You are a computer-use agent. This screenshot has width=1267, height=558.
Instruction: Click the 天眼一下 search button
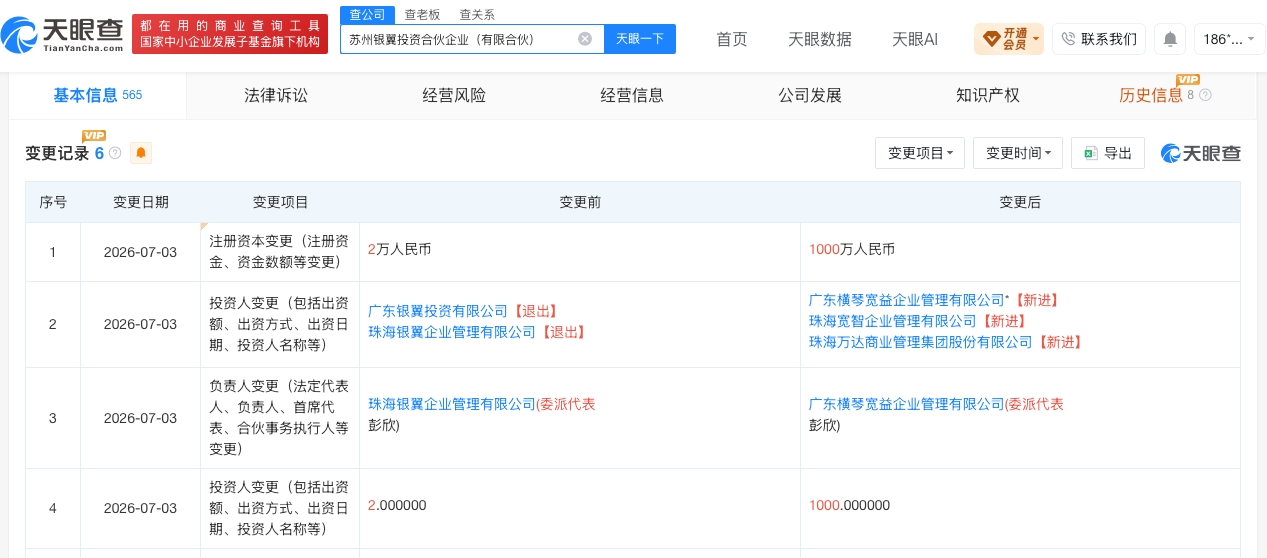point(640,39)
